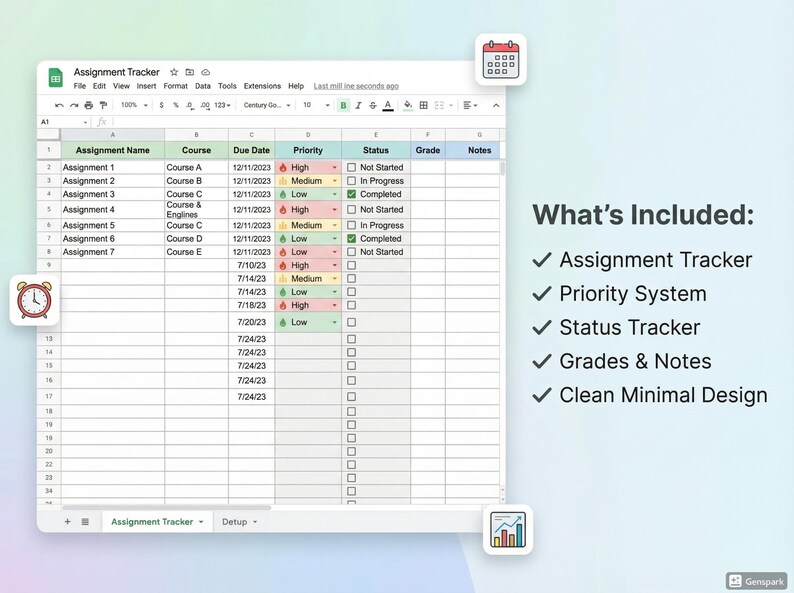Viewport: 794px width, 593px height.
Task: Toggle italic formatting
Action: click(x=358, y=105)
